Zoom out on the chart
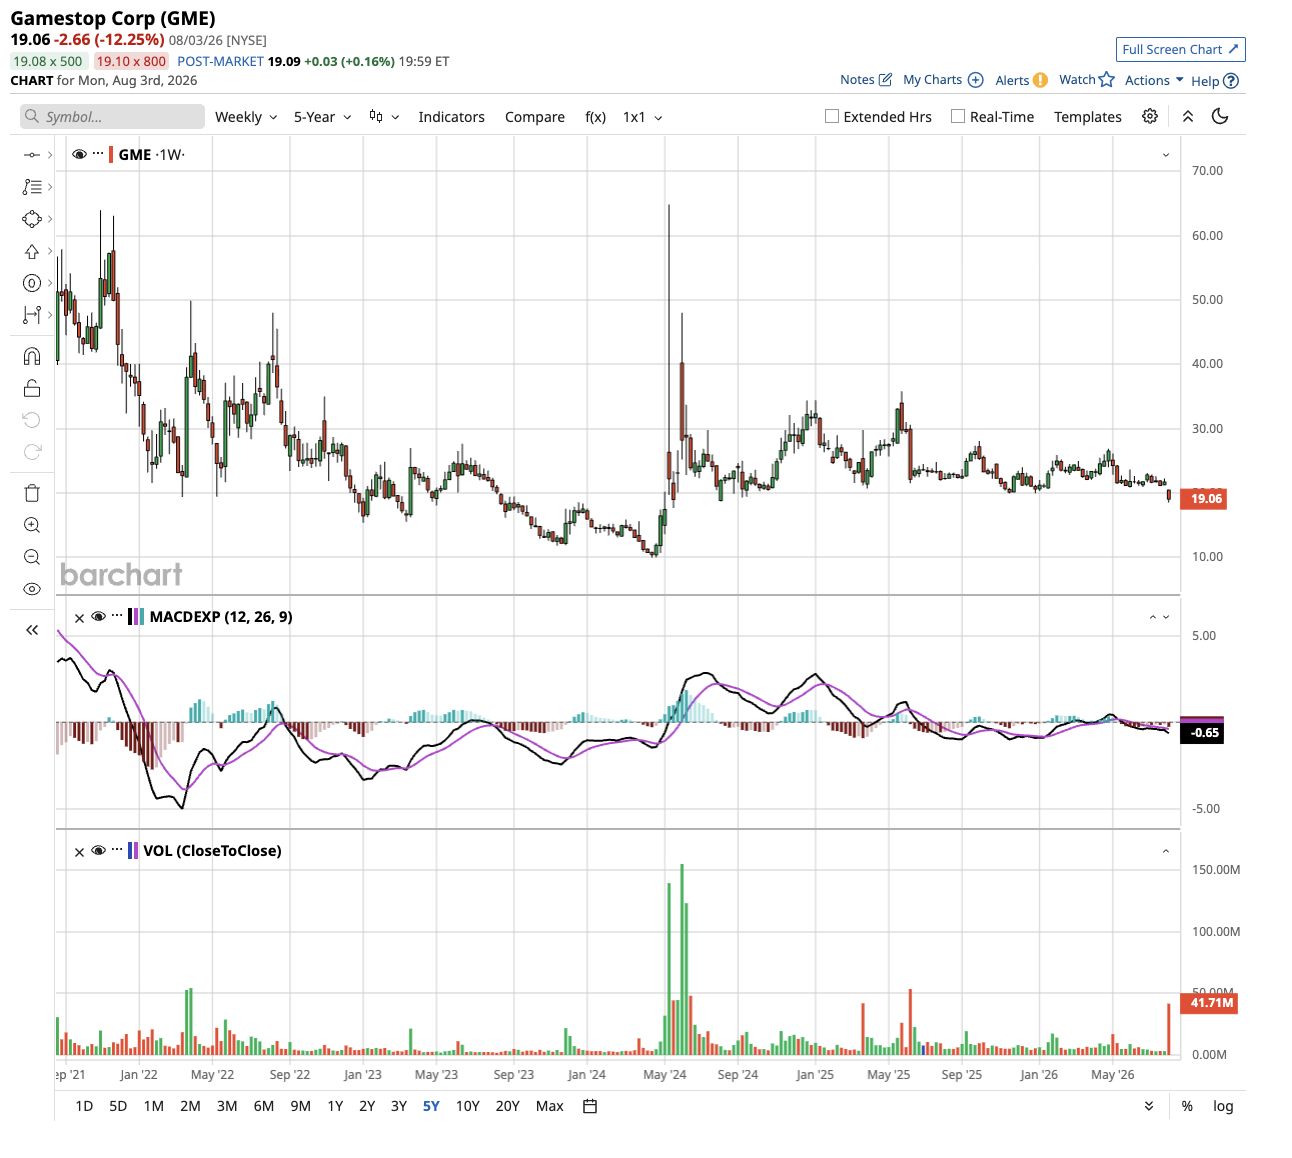The height and width of the screenshot is (1158, 1292). [32, 557]
